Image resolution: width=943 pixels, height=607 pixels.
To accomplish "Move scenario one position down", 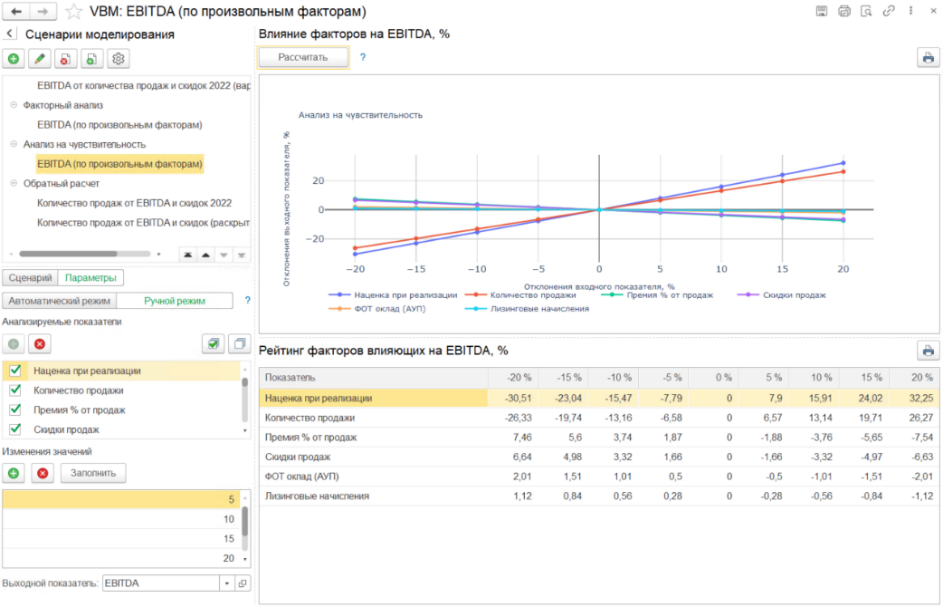I will [224, 255].
